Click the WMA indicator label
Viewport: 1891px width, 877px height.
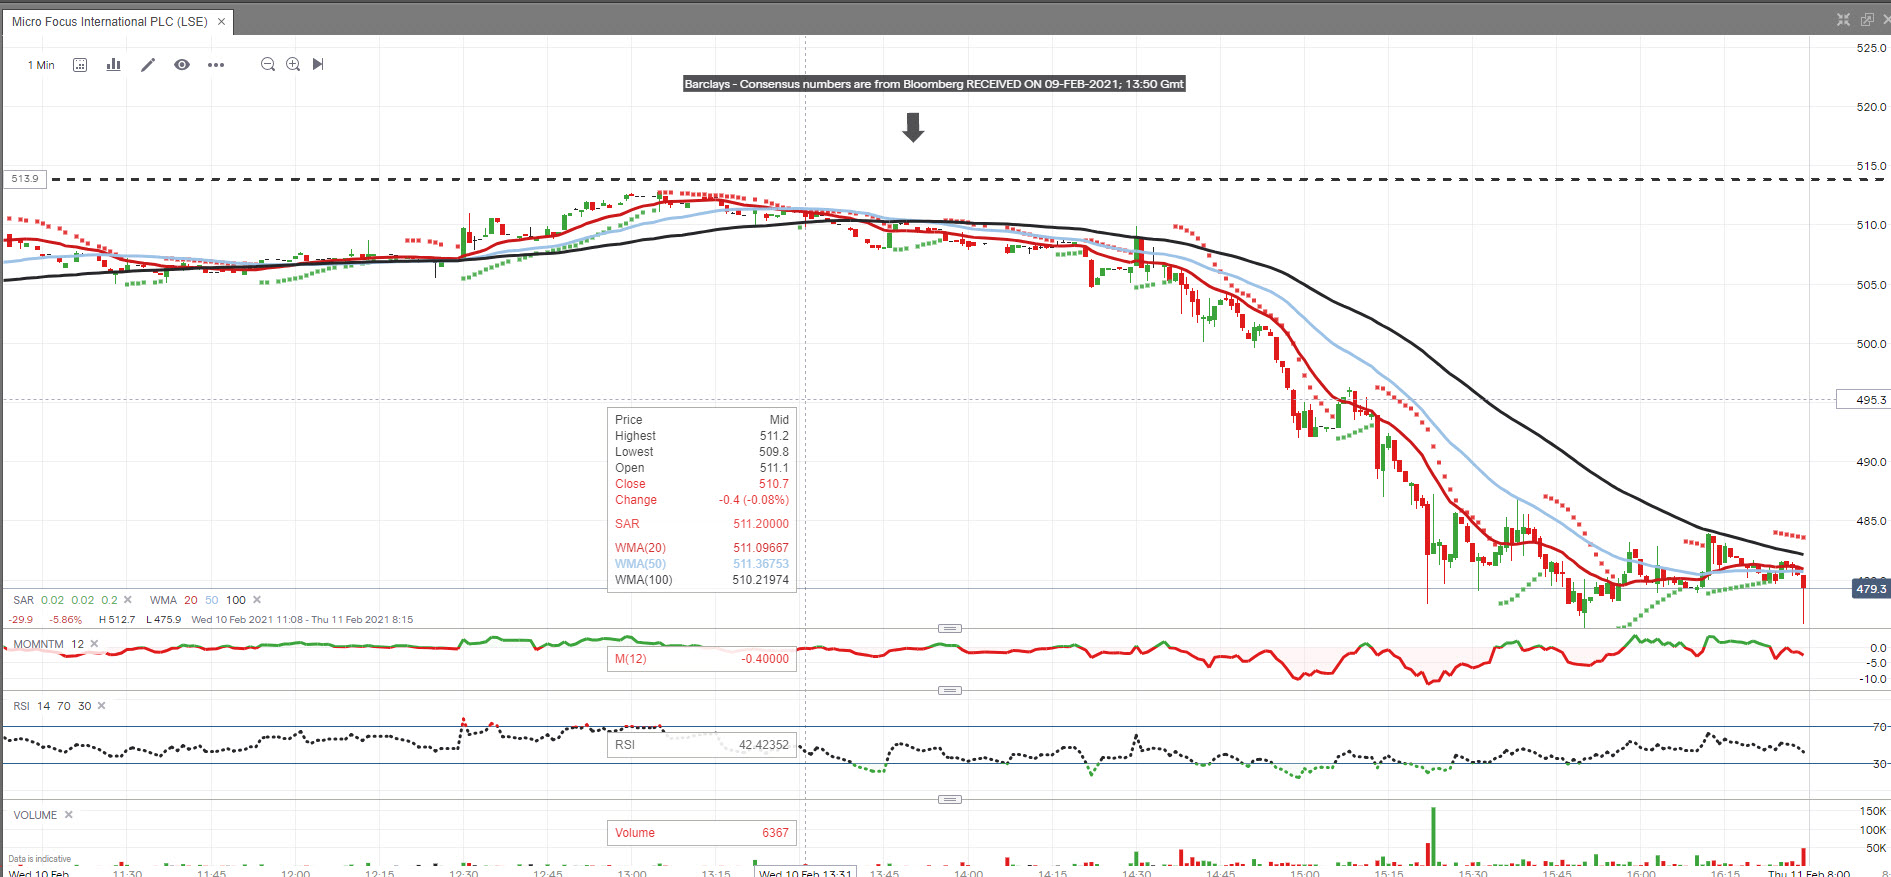click(x=163, y=600)
